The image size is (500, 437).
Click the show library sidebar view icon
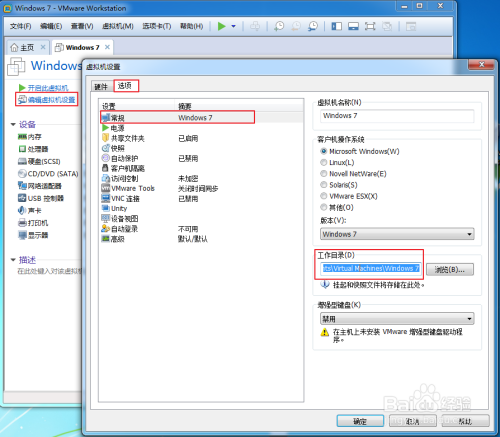tap(336, 26)
